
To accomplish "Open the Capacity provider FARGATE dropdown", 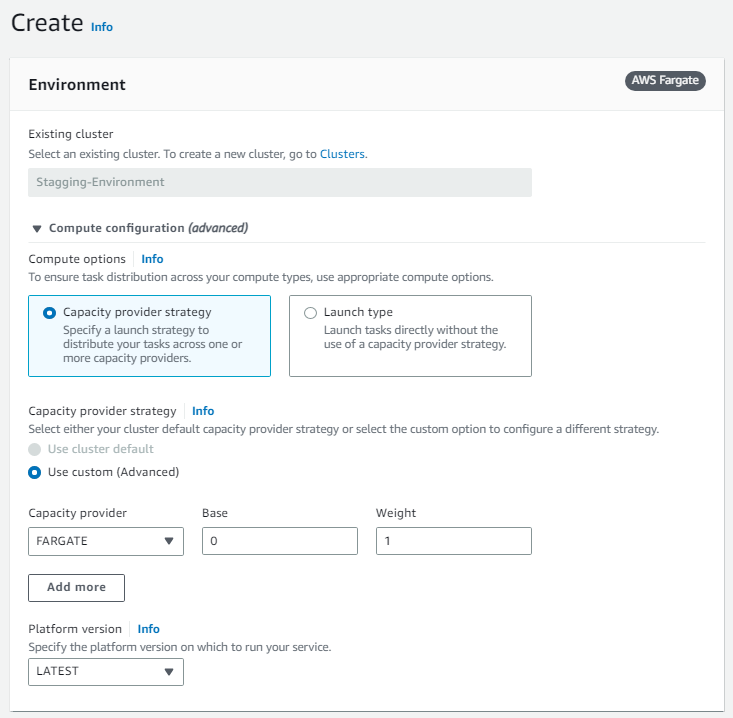I will pos(106,542).
